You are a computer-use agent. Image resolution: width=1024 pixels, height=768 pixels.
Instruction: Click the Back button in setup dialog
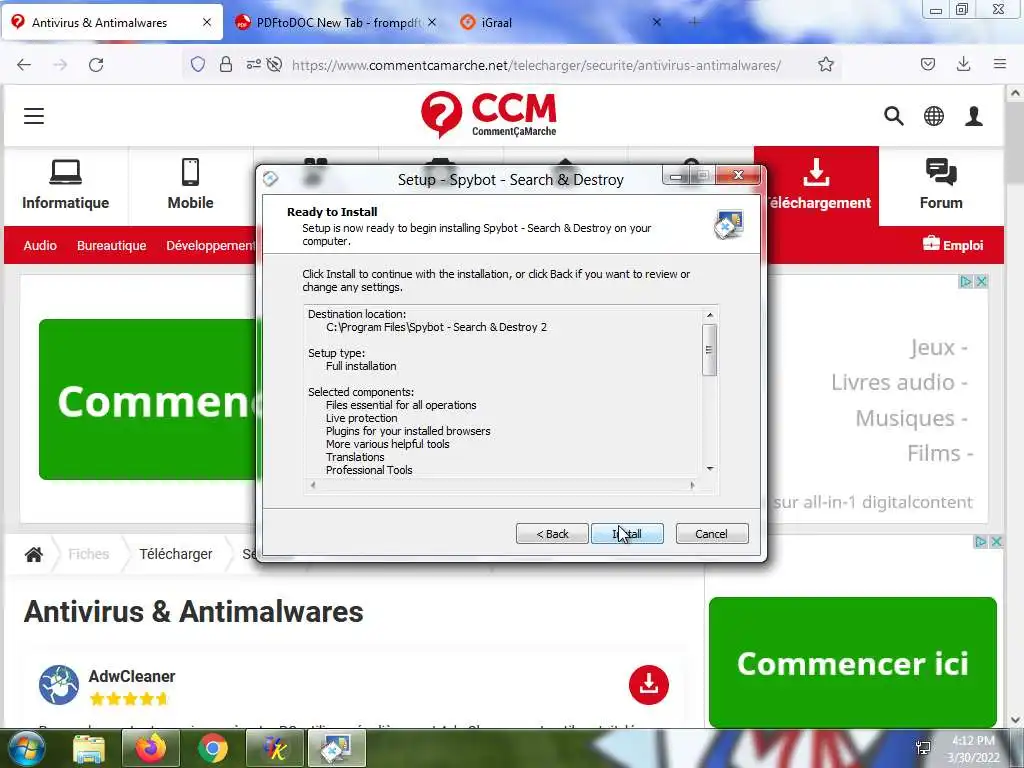point(552,534)
